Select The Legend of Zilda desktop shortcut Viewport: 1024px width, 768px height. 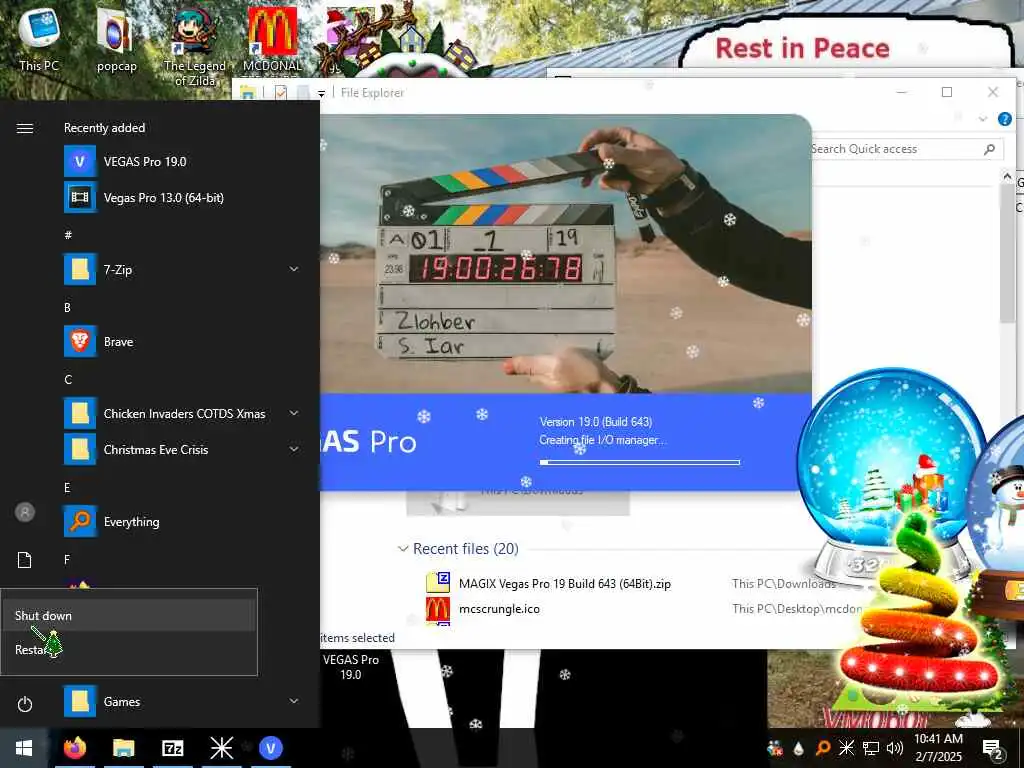click(x=195, y=47)
